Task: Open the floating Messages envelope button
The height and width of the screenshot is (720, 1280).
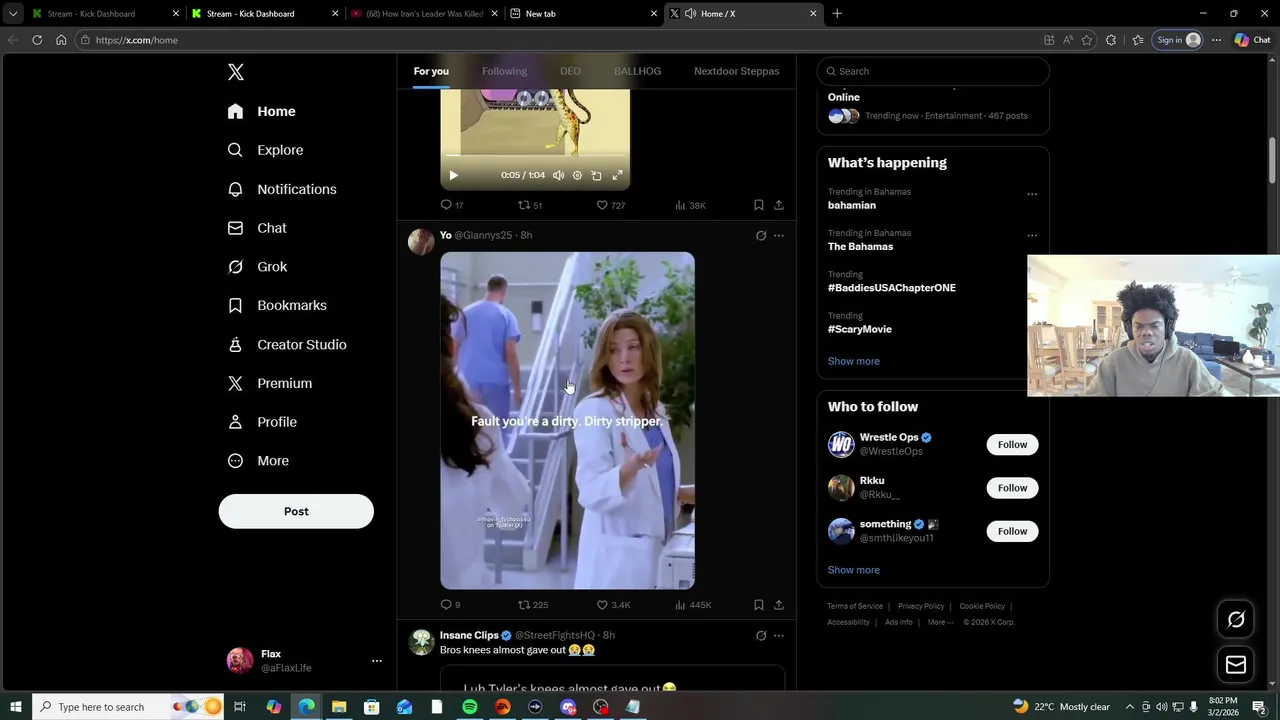Action: coord(1236,665)
